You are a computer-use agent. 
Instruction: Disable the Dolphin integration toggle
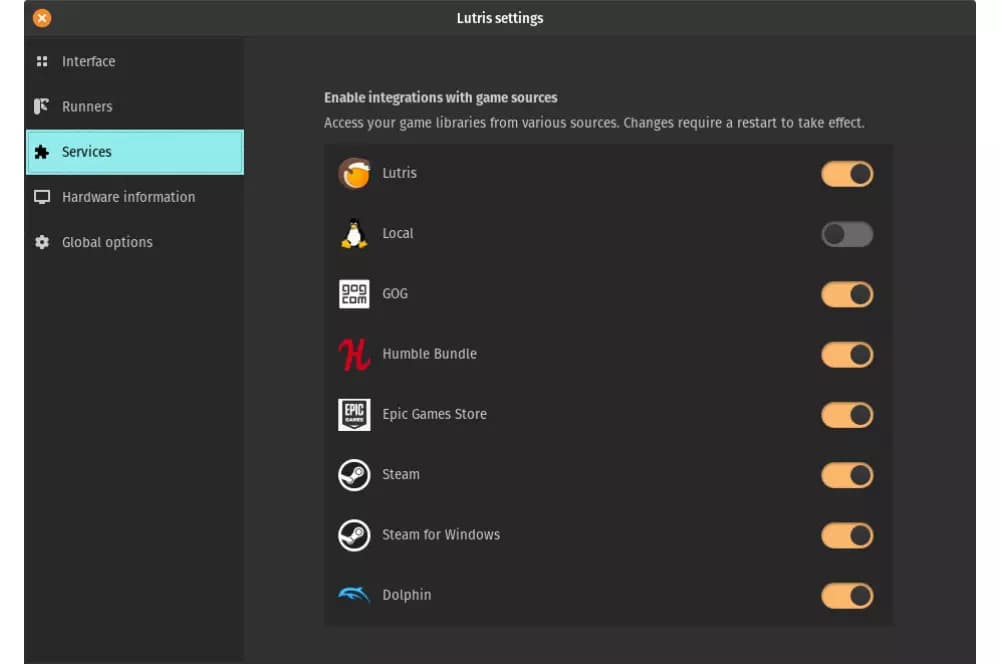tap(847, 596)
